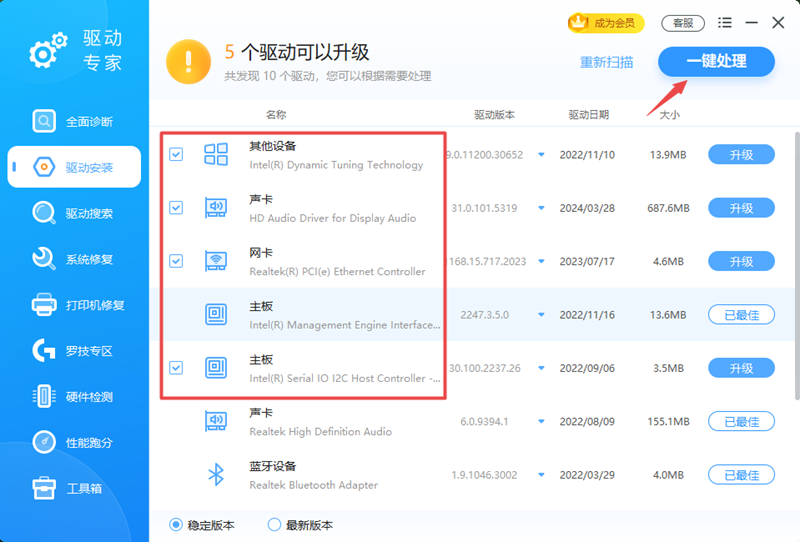Viewport: 800px width, 542px height.
Task: Click the 一键处理 button
Action: 716,62
